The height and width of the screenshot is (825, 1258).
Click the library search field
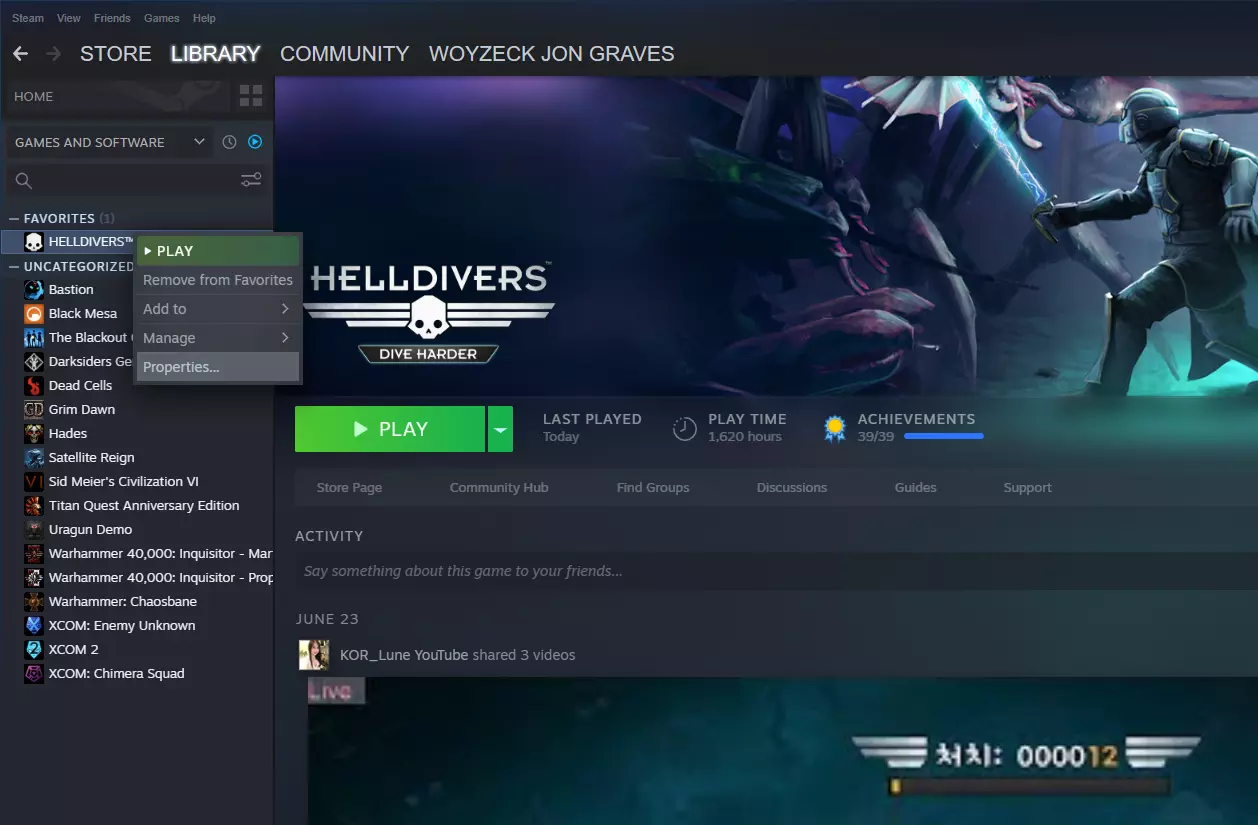click(138, 180)
